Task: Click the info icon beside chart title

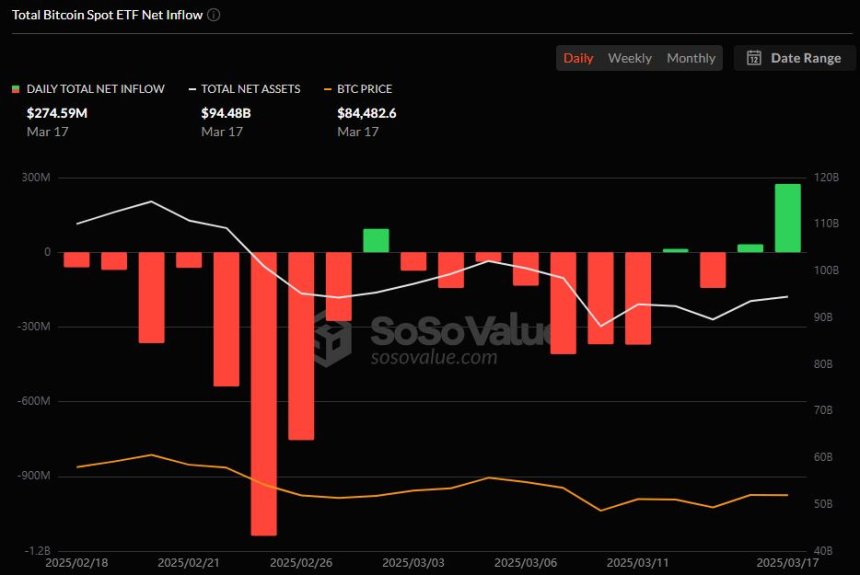Action: click(214, 15)
